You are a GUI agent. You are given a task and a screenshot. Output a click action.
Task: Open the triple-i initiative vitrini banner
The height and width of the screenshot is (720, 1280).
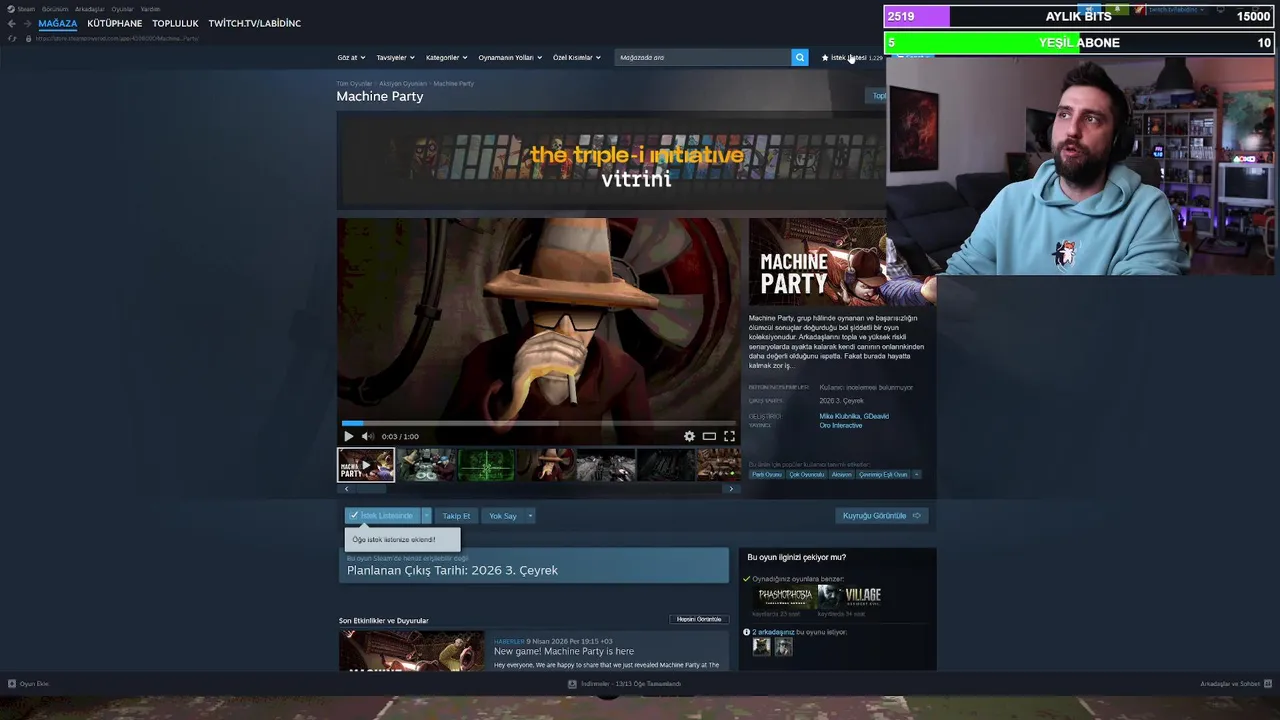(611, 160)
